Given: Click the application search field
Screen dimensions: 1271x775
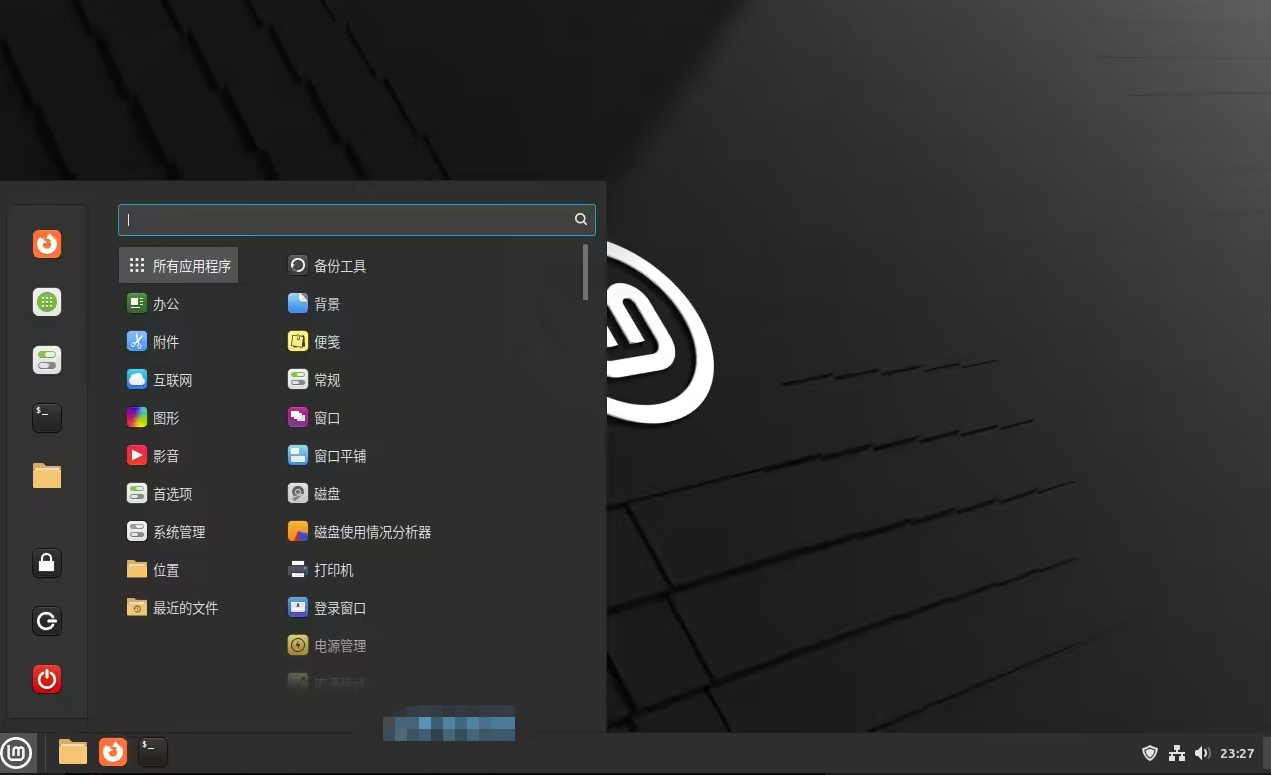Looking at the screenshot, I should pos(357,219).
